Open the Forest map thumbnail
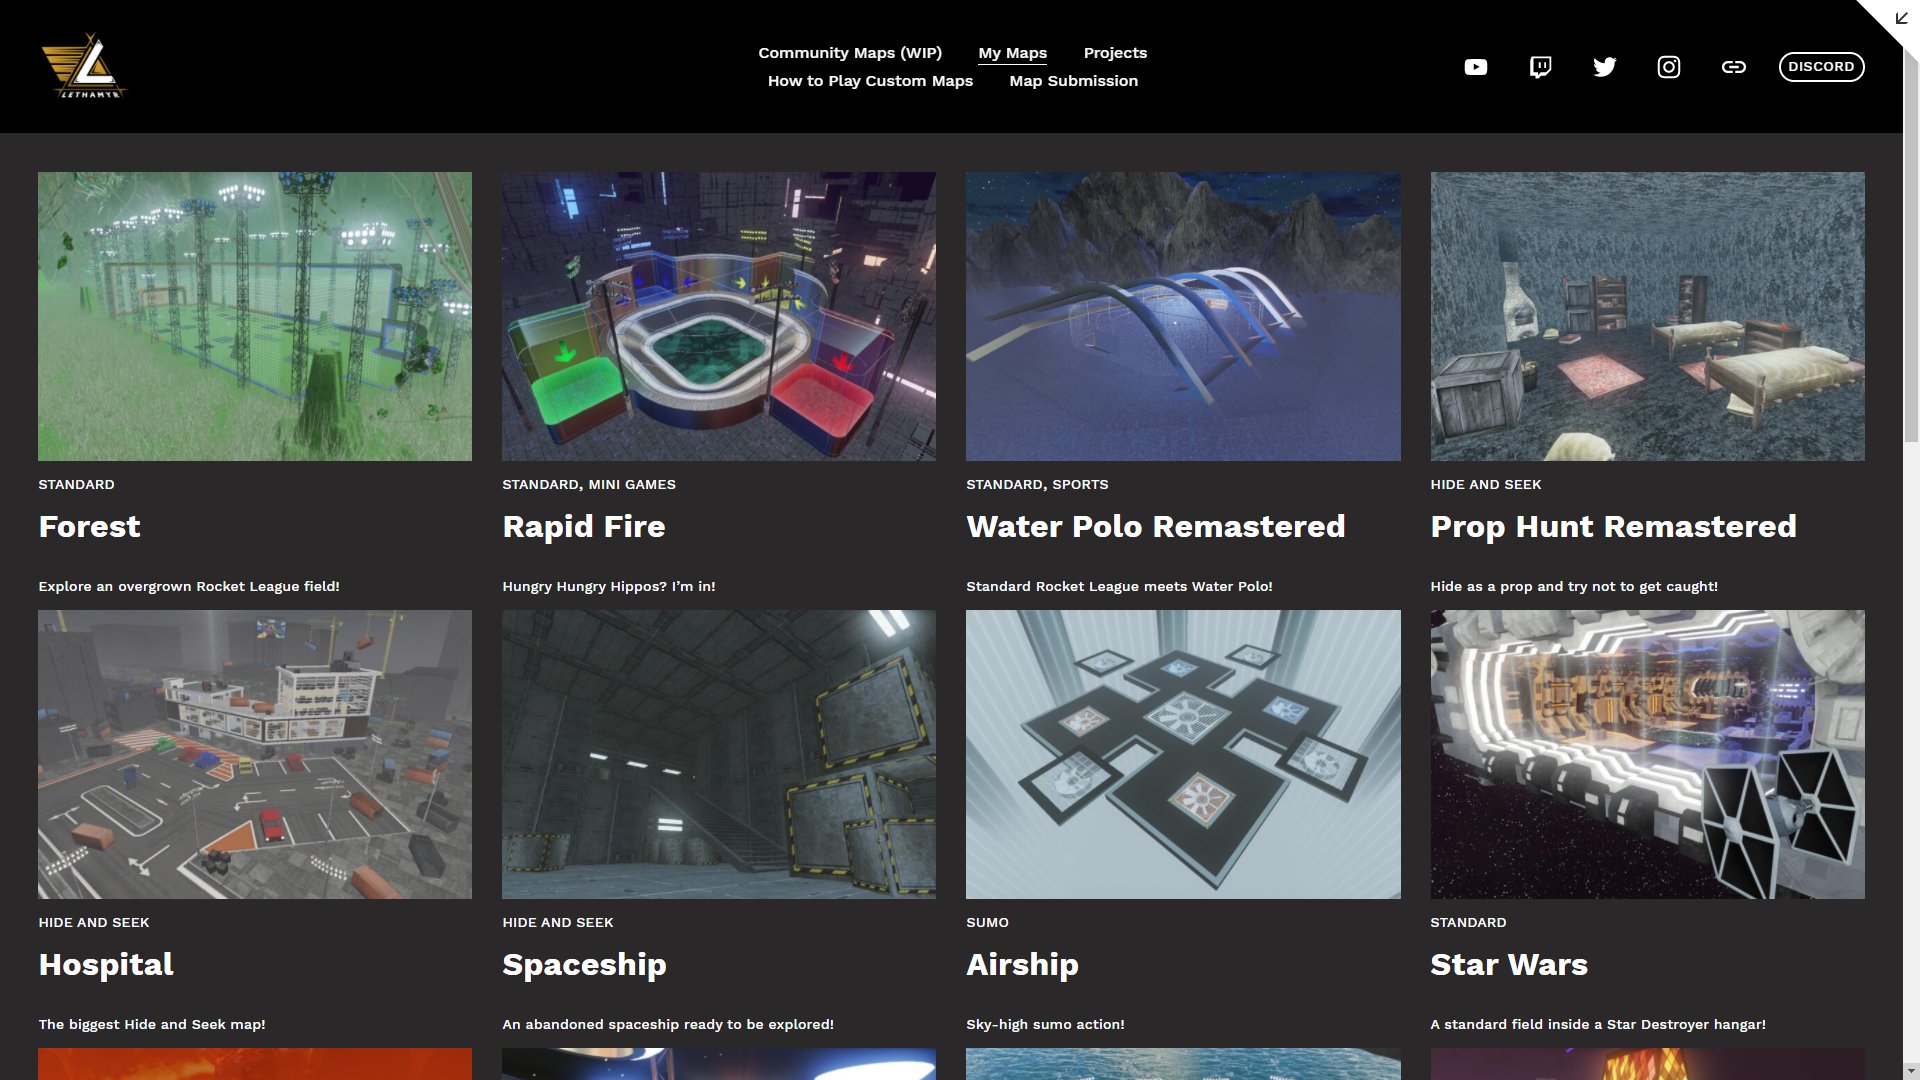 [x=255, y=316]
